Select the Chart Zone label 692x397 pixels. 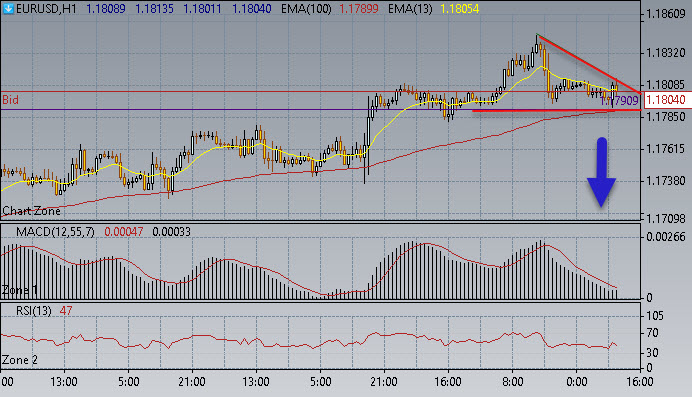(31, 211)
